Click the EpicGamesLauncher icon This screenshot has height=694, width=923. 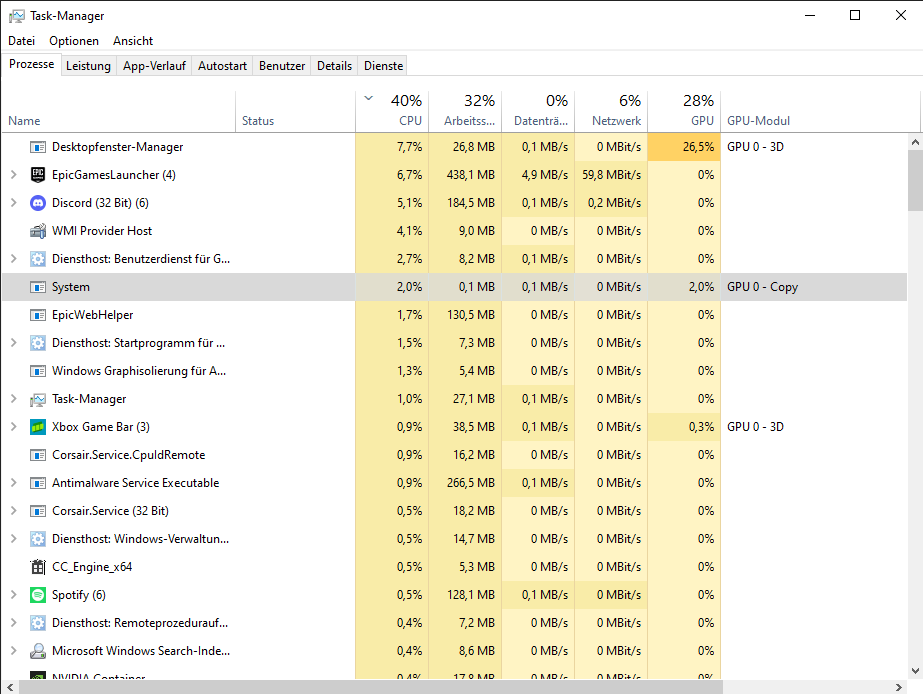[x=38, y=175]
